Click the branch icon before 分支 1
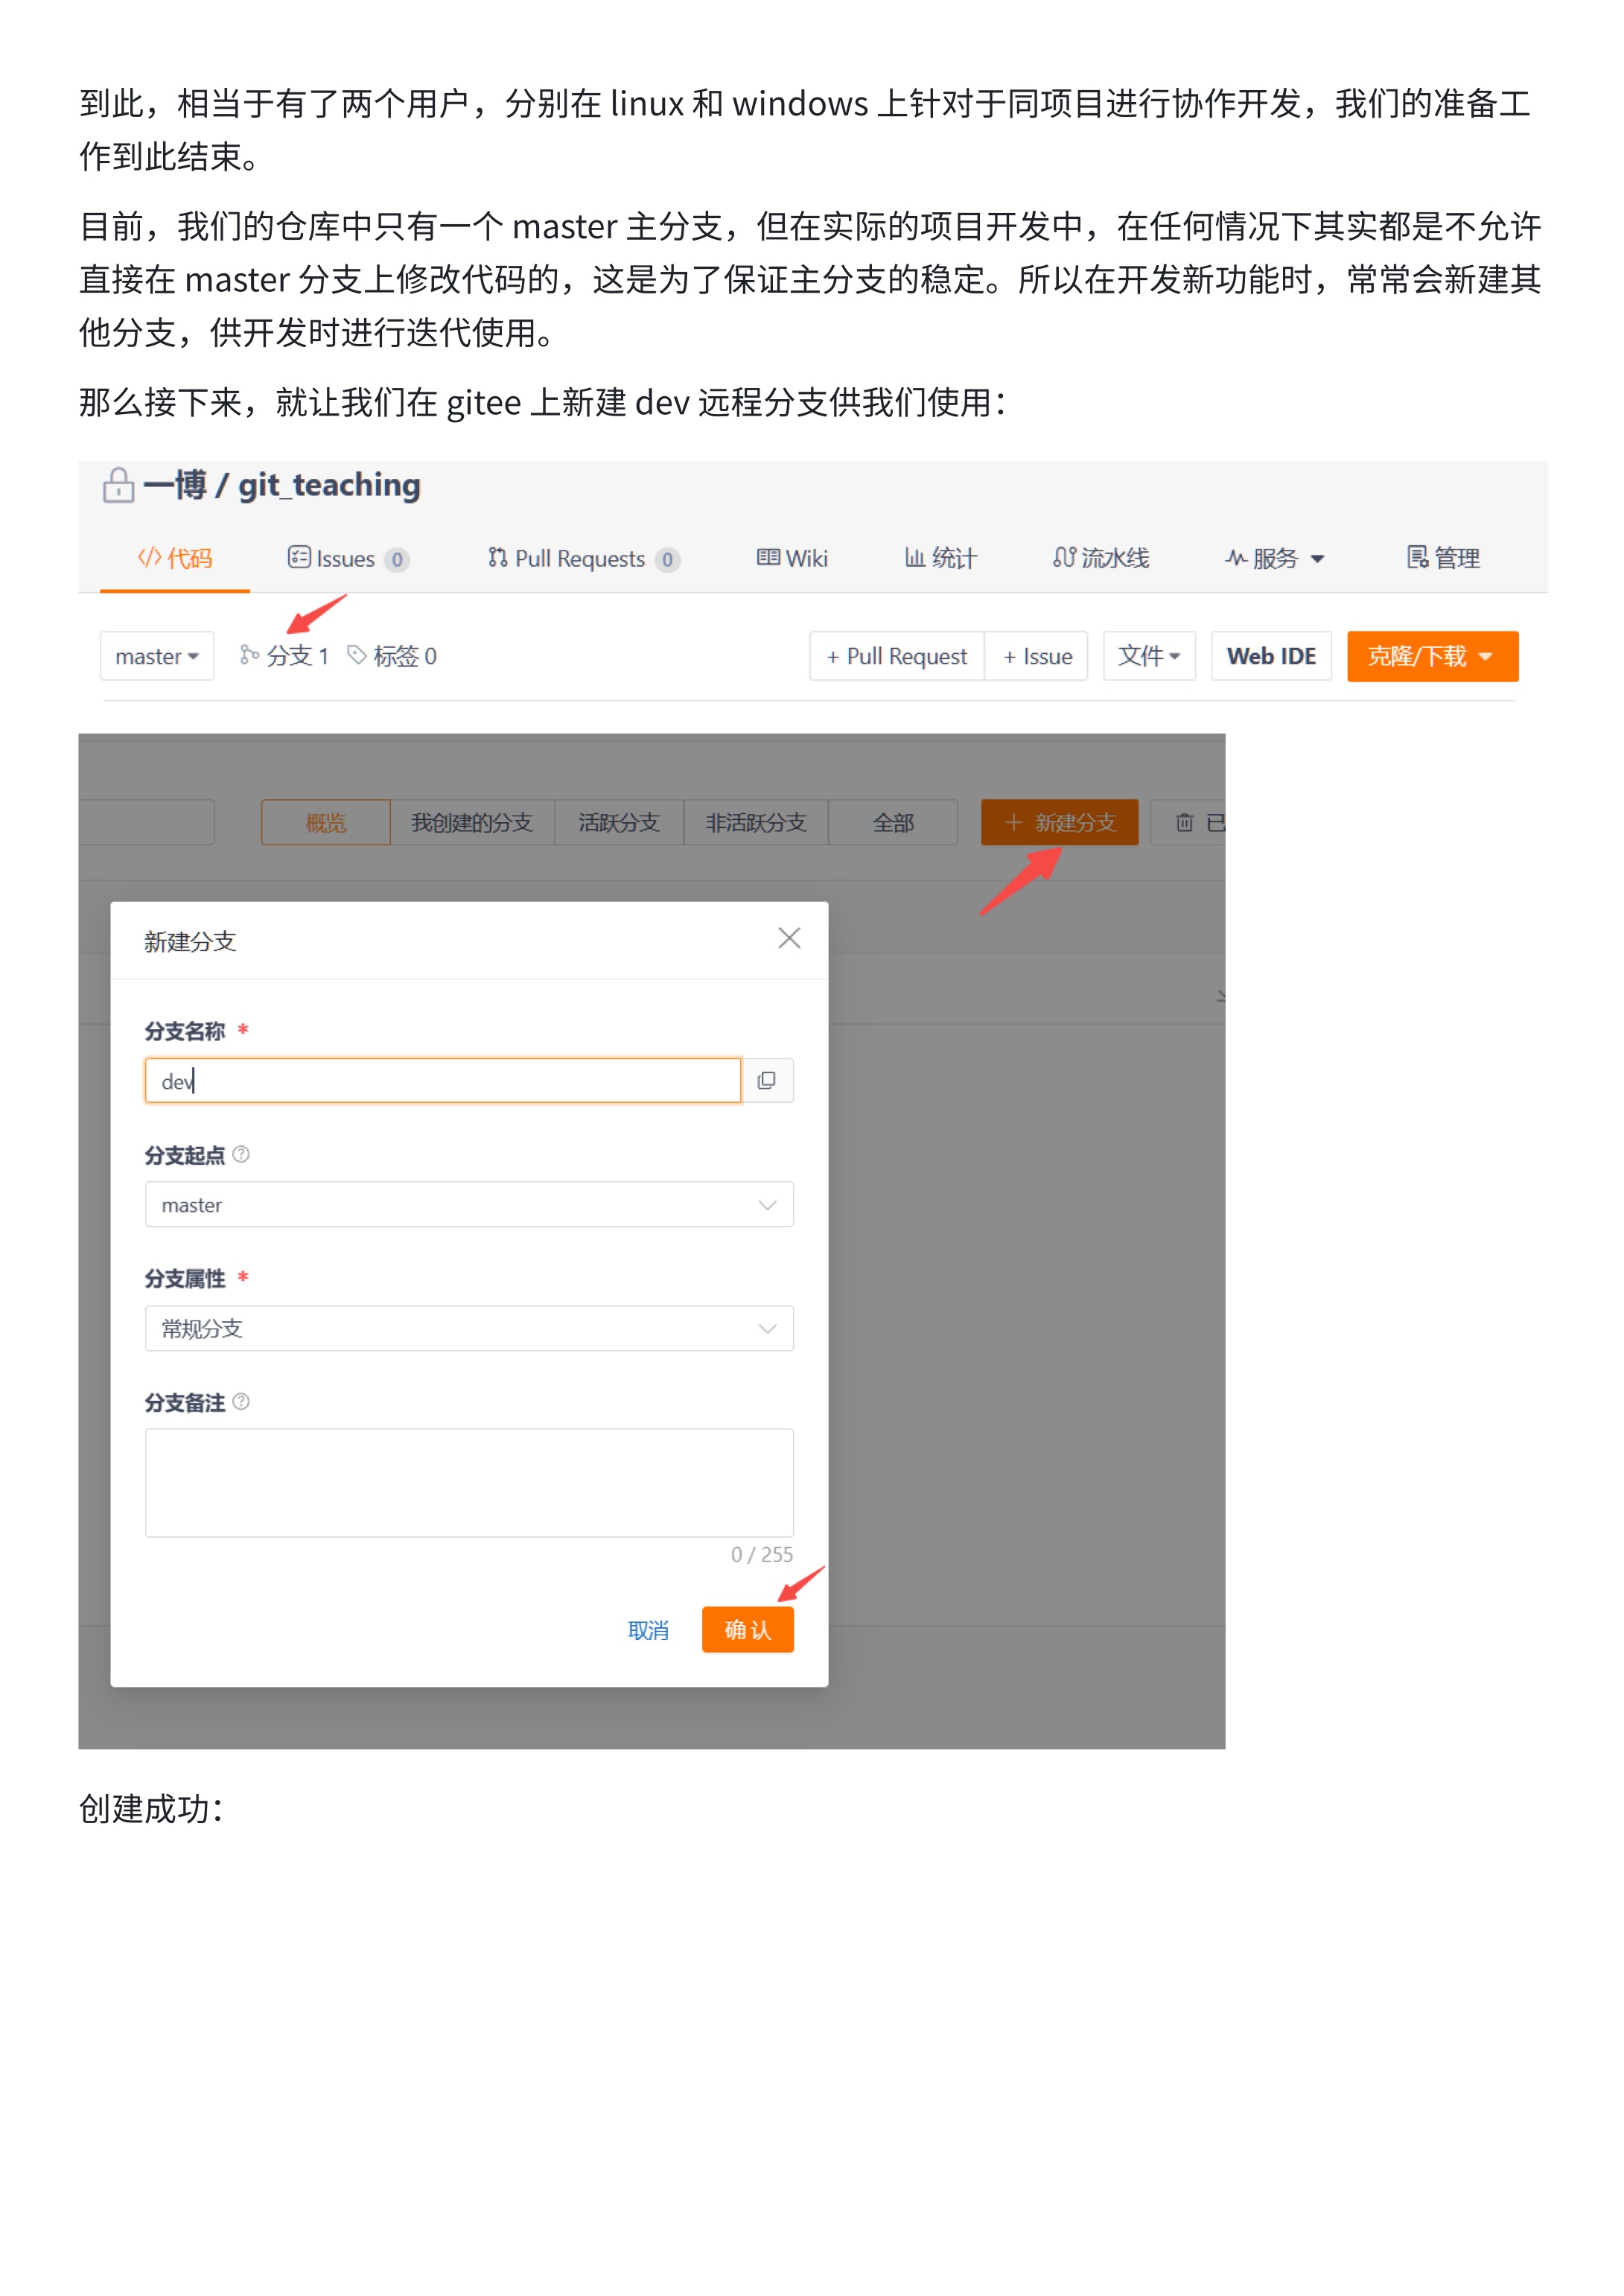 (x=249, y=656)
